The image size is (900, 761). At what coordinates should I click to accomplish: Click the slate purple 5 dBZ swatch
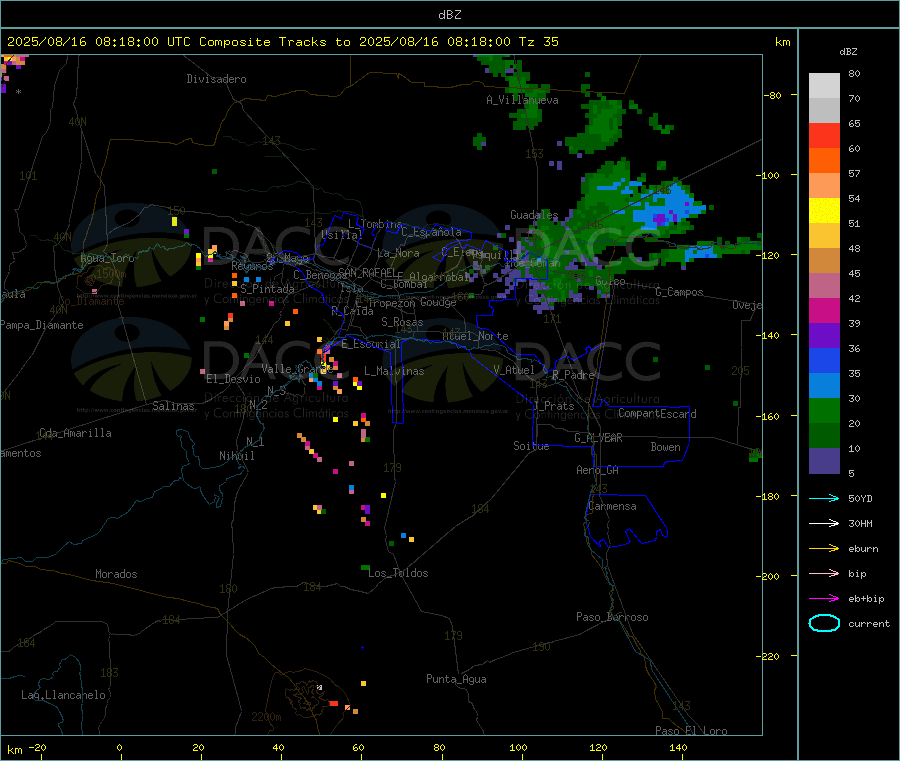click(824, 461)
